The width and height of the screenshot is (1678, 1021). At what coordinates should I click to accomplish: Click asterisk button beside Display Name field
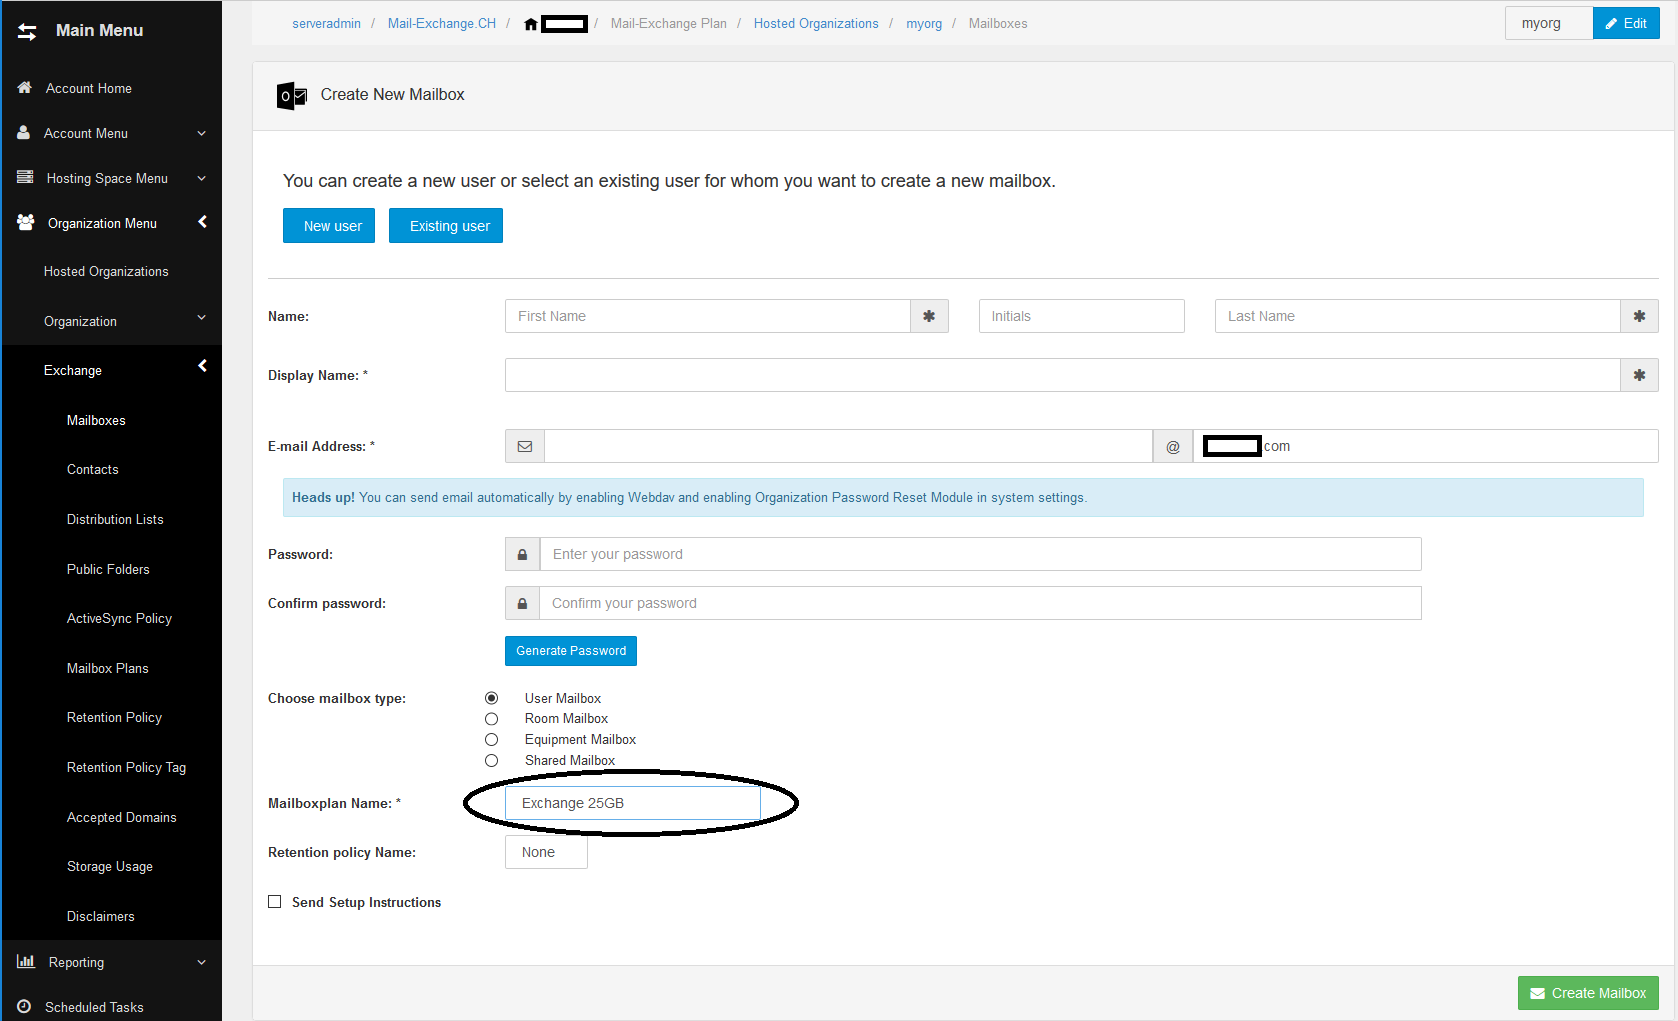pos(1639,375)
